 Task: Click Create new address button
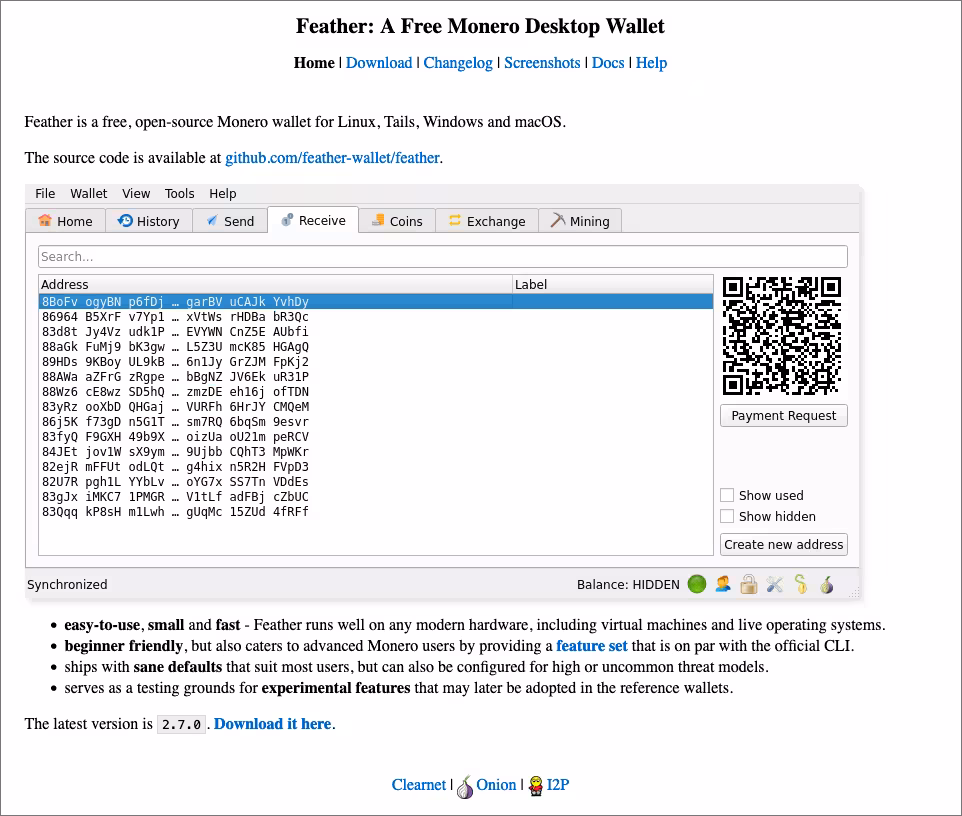click(x=783, y=544)
